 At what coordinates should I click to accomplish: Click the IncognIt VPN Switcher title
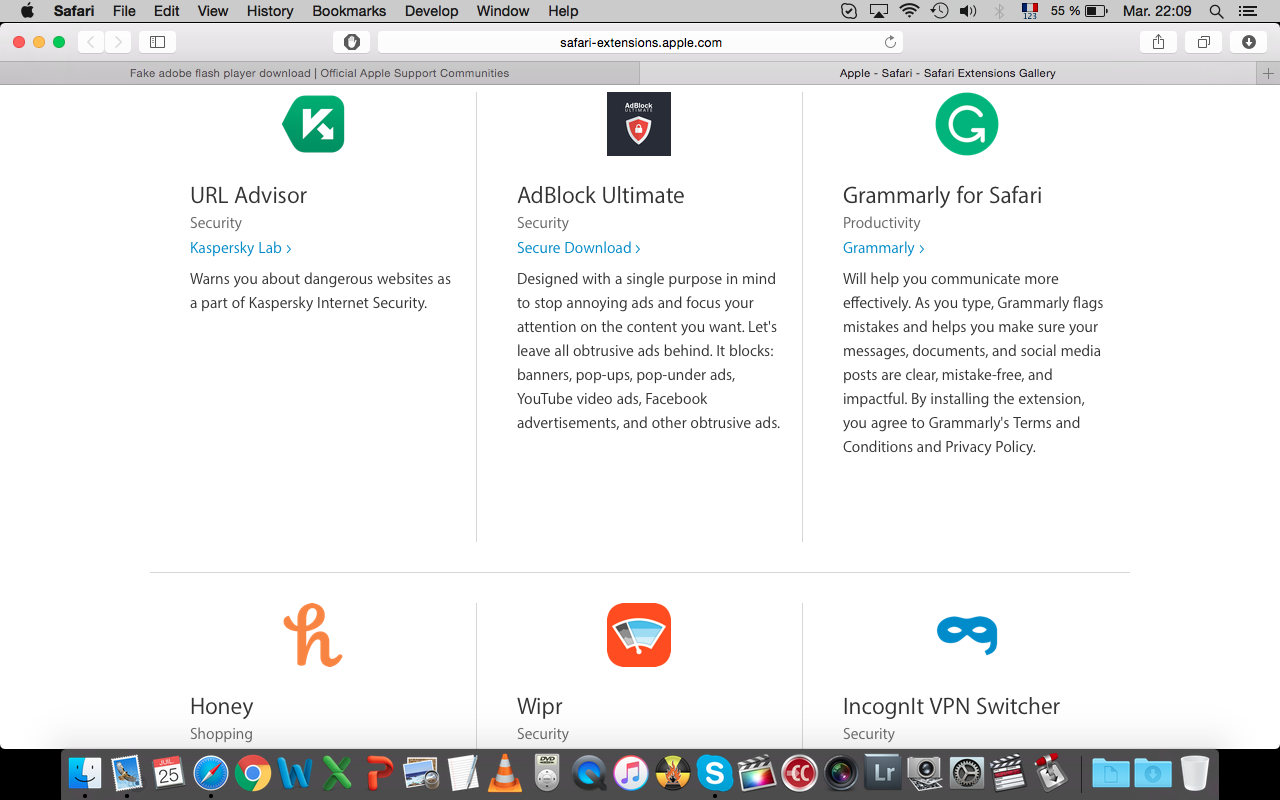click(x=952, y=706)
